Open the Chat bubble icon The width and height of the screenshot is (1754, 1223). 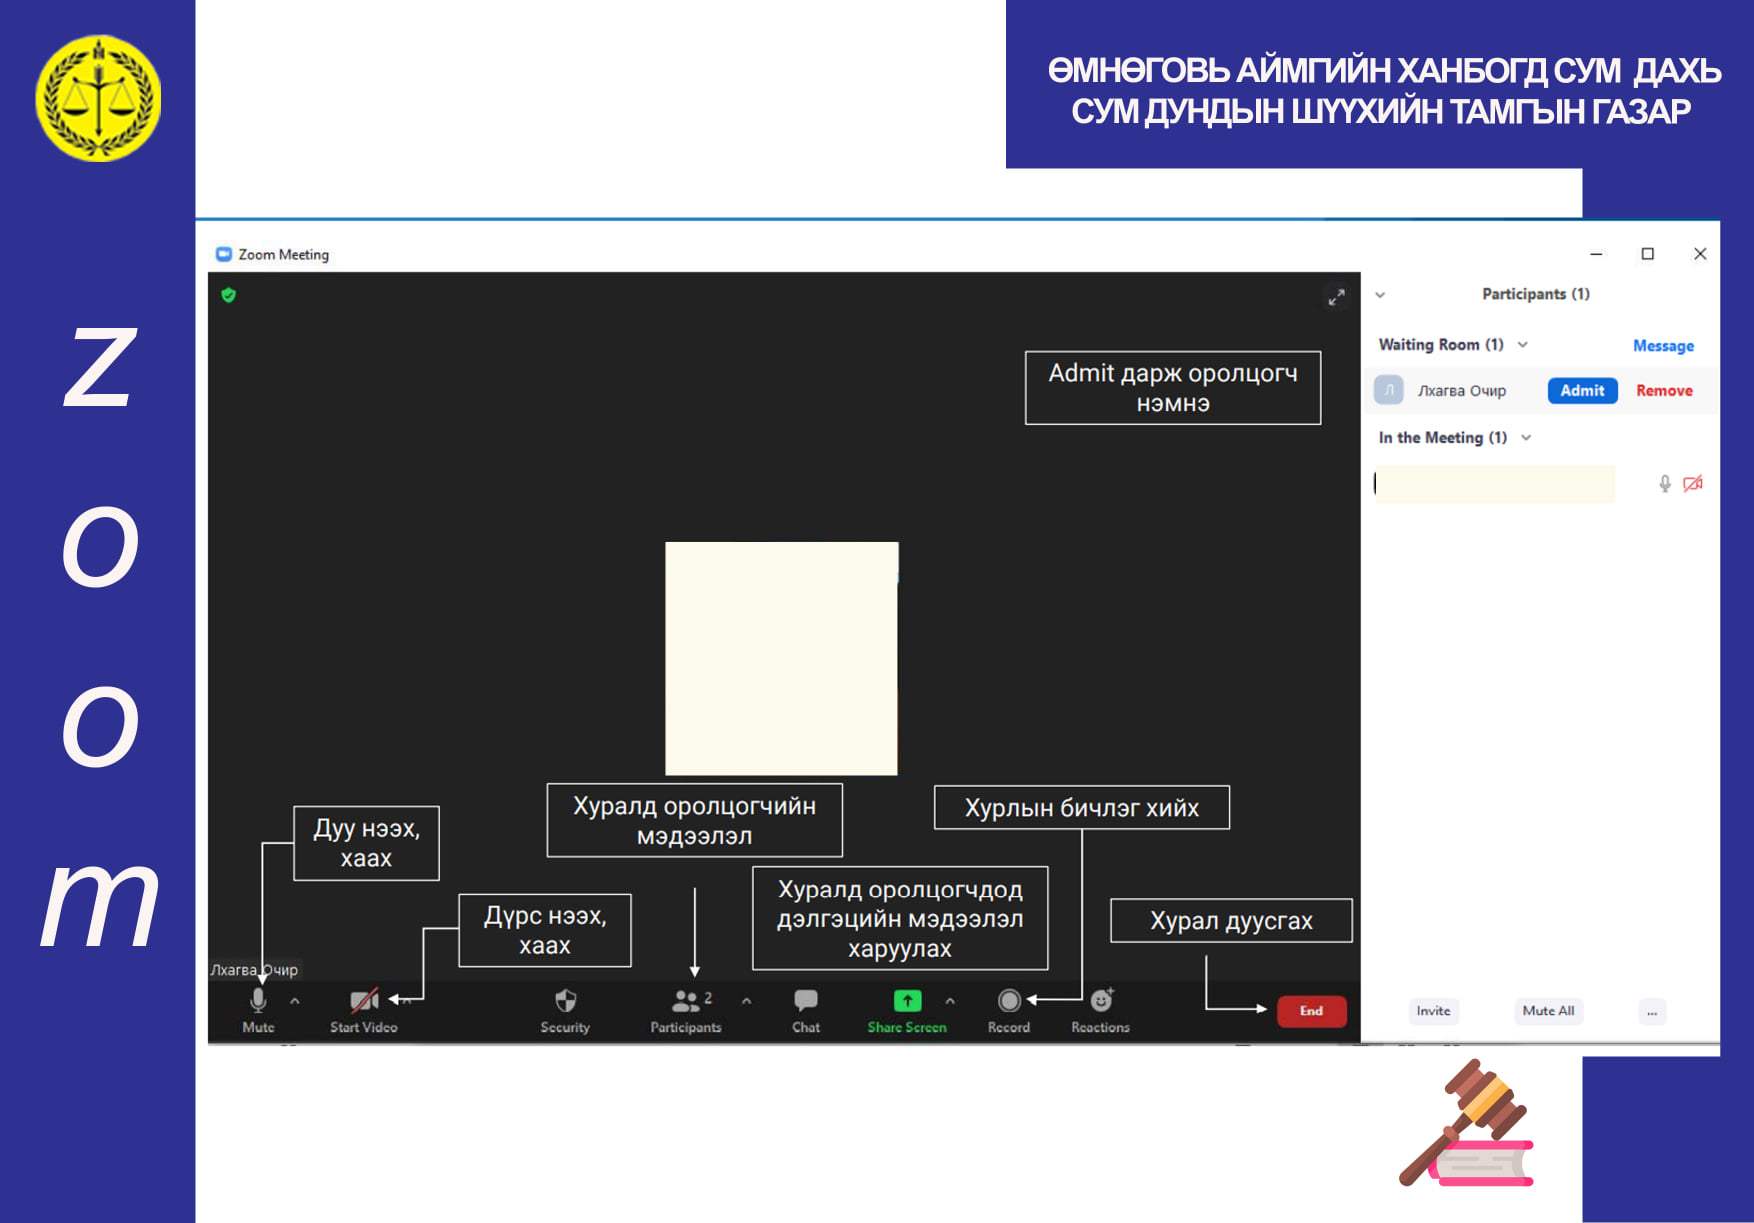coord(806,1001)
